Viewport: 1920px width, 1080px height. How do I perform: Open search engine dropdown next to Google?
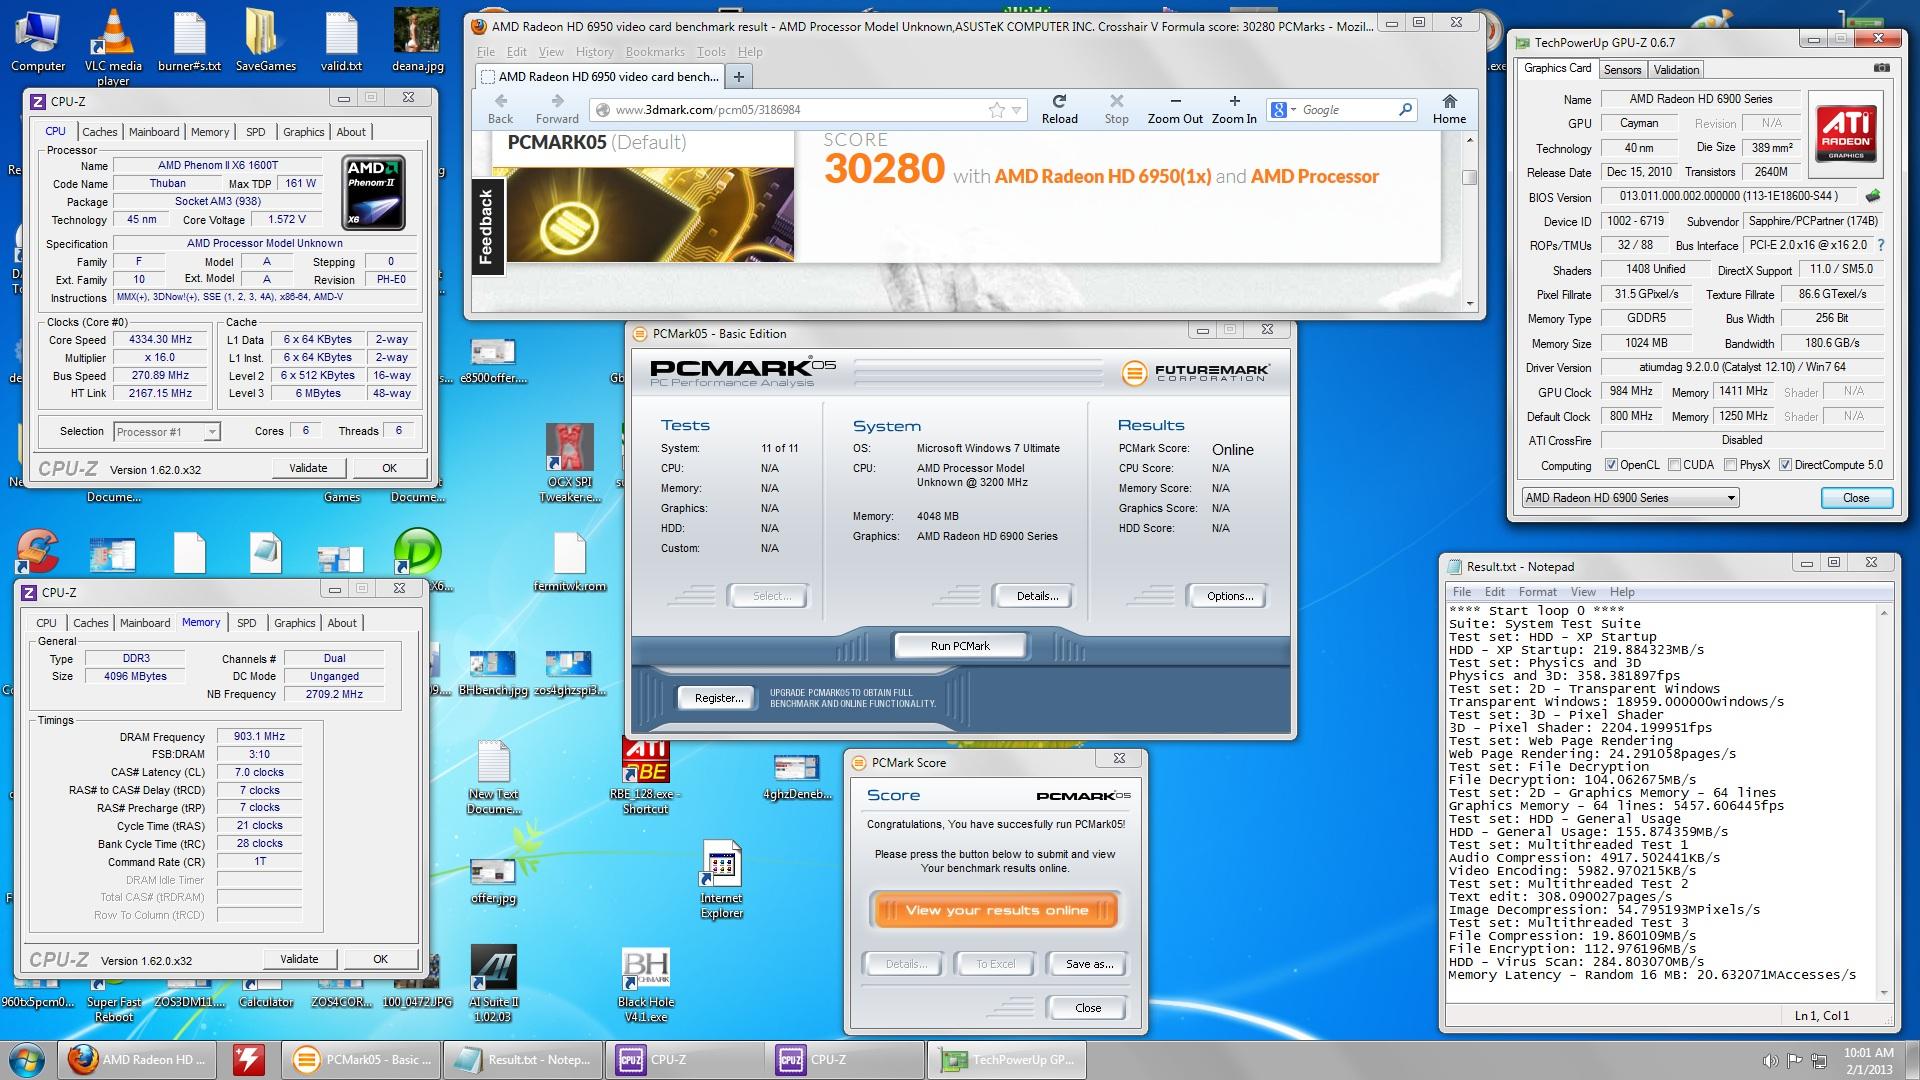[x=1293, y=110]
